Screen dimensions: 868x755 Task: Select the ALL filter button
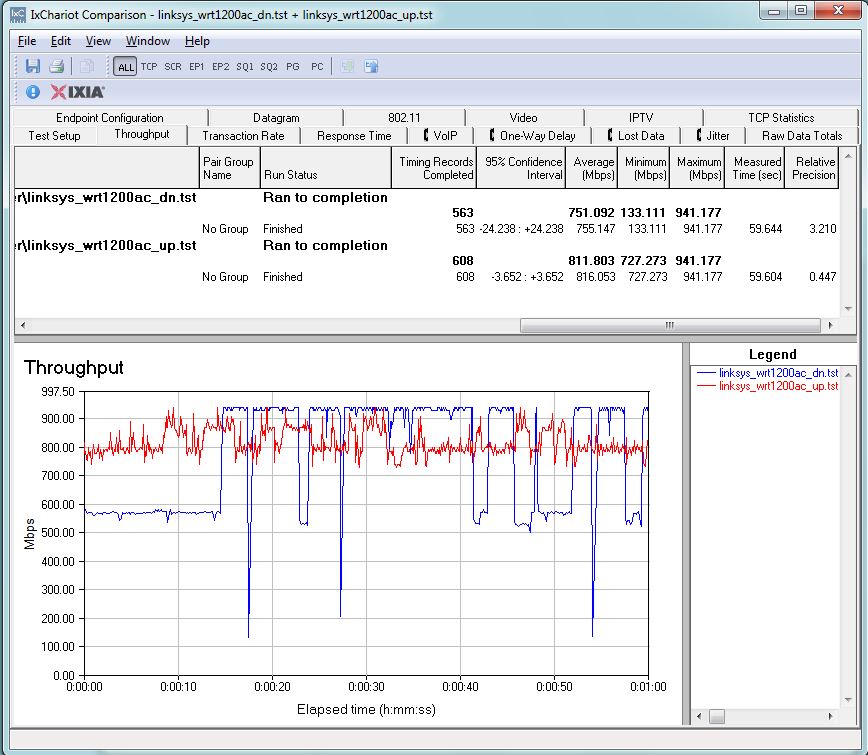point(125,67)
